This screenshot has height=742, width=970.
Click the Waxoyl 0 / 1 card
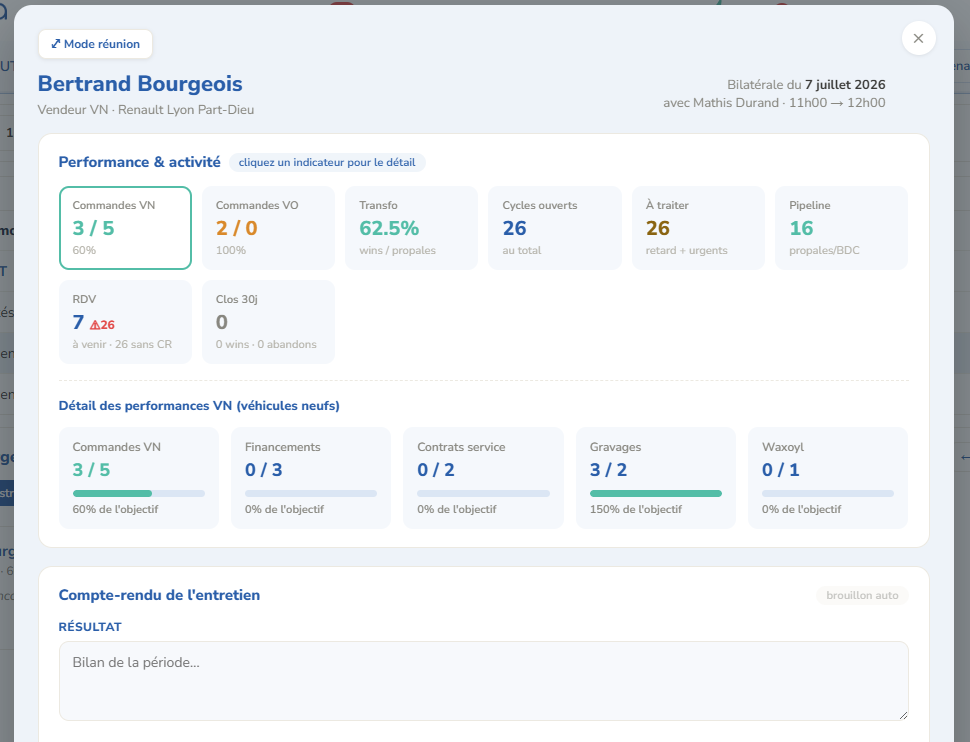(828, 478)
